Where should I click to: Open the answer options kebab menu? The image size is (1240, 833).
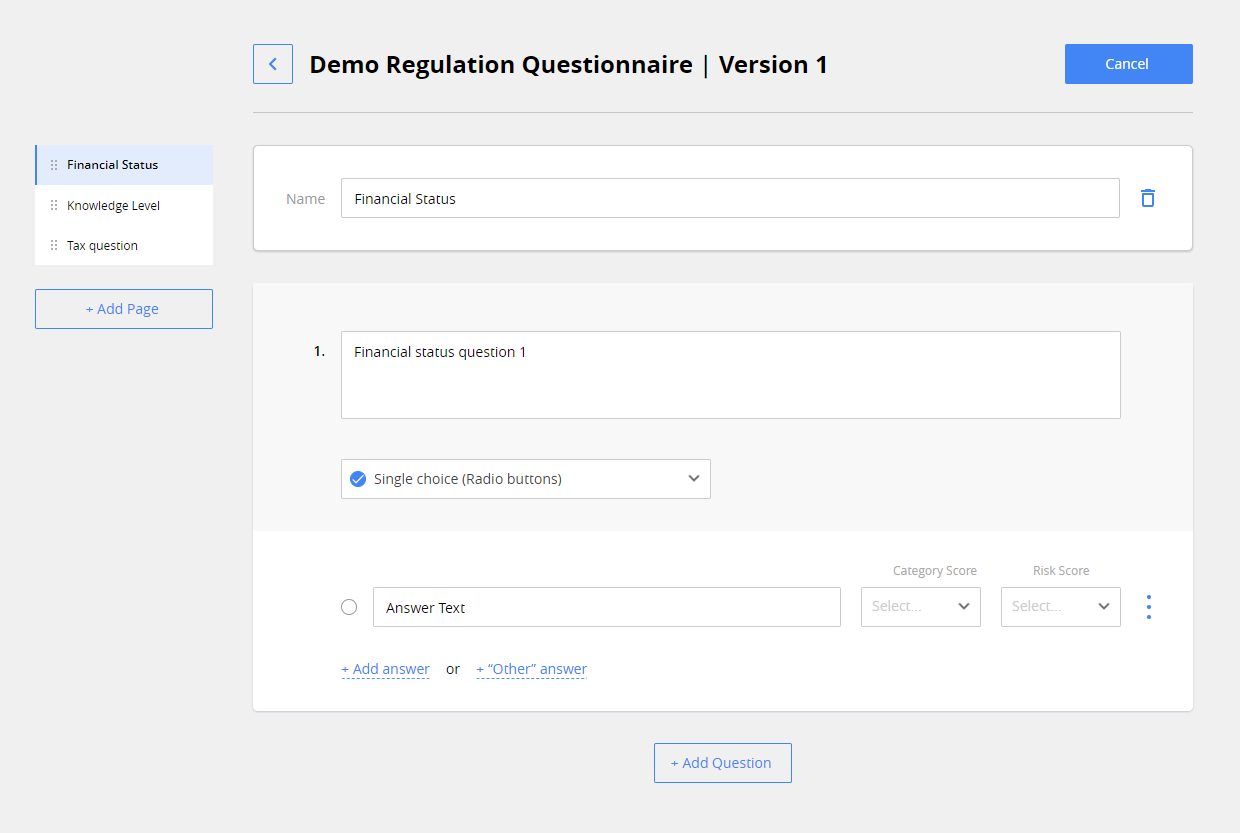(1148, 606)
